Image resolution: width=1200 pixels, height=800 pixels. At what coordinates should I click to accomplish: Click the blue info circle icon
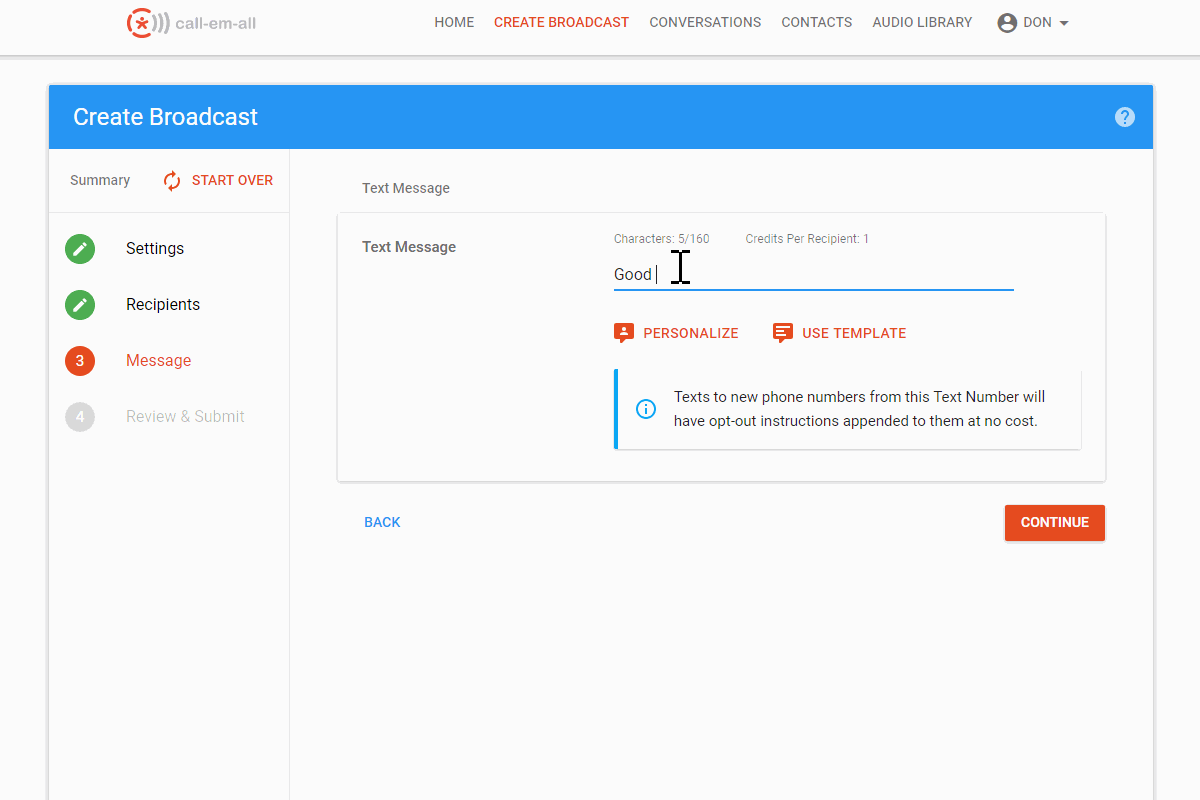click(x=645, y=409)
